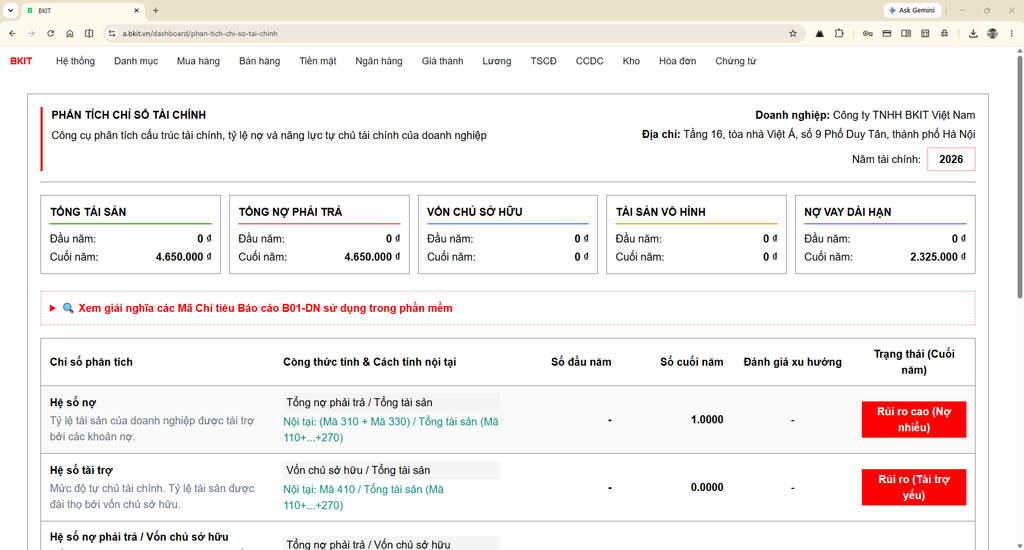Click the Trạng thái (Cuối năm) column header
1024x550 pixels.
pyautogui.click(x=914, y=362)
